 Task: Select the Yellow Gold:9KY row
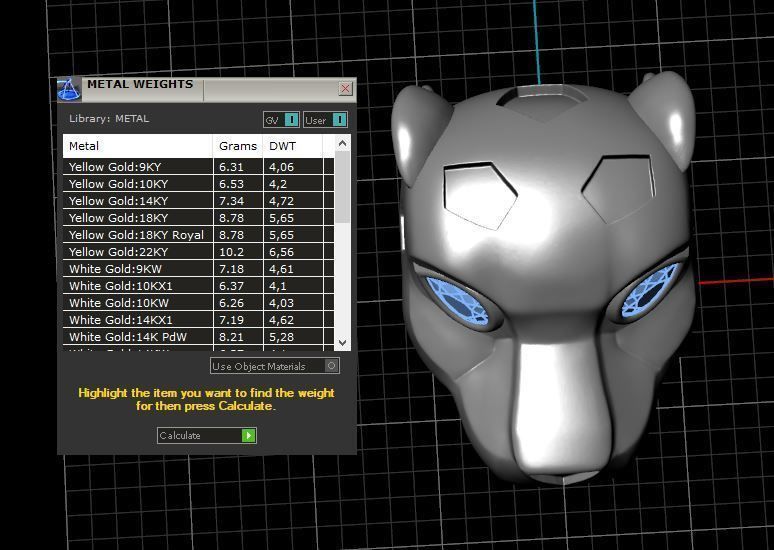(x=198, y=167)
